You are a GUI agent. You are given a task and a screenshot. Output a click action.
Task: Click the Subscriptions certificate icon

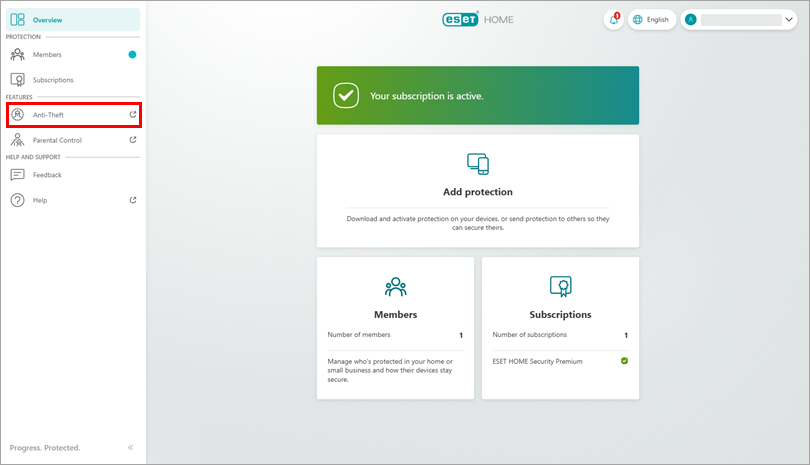click(560, 287)
